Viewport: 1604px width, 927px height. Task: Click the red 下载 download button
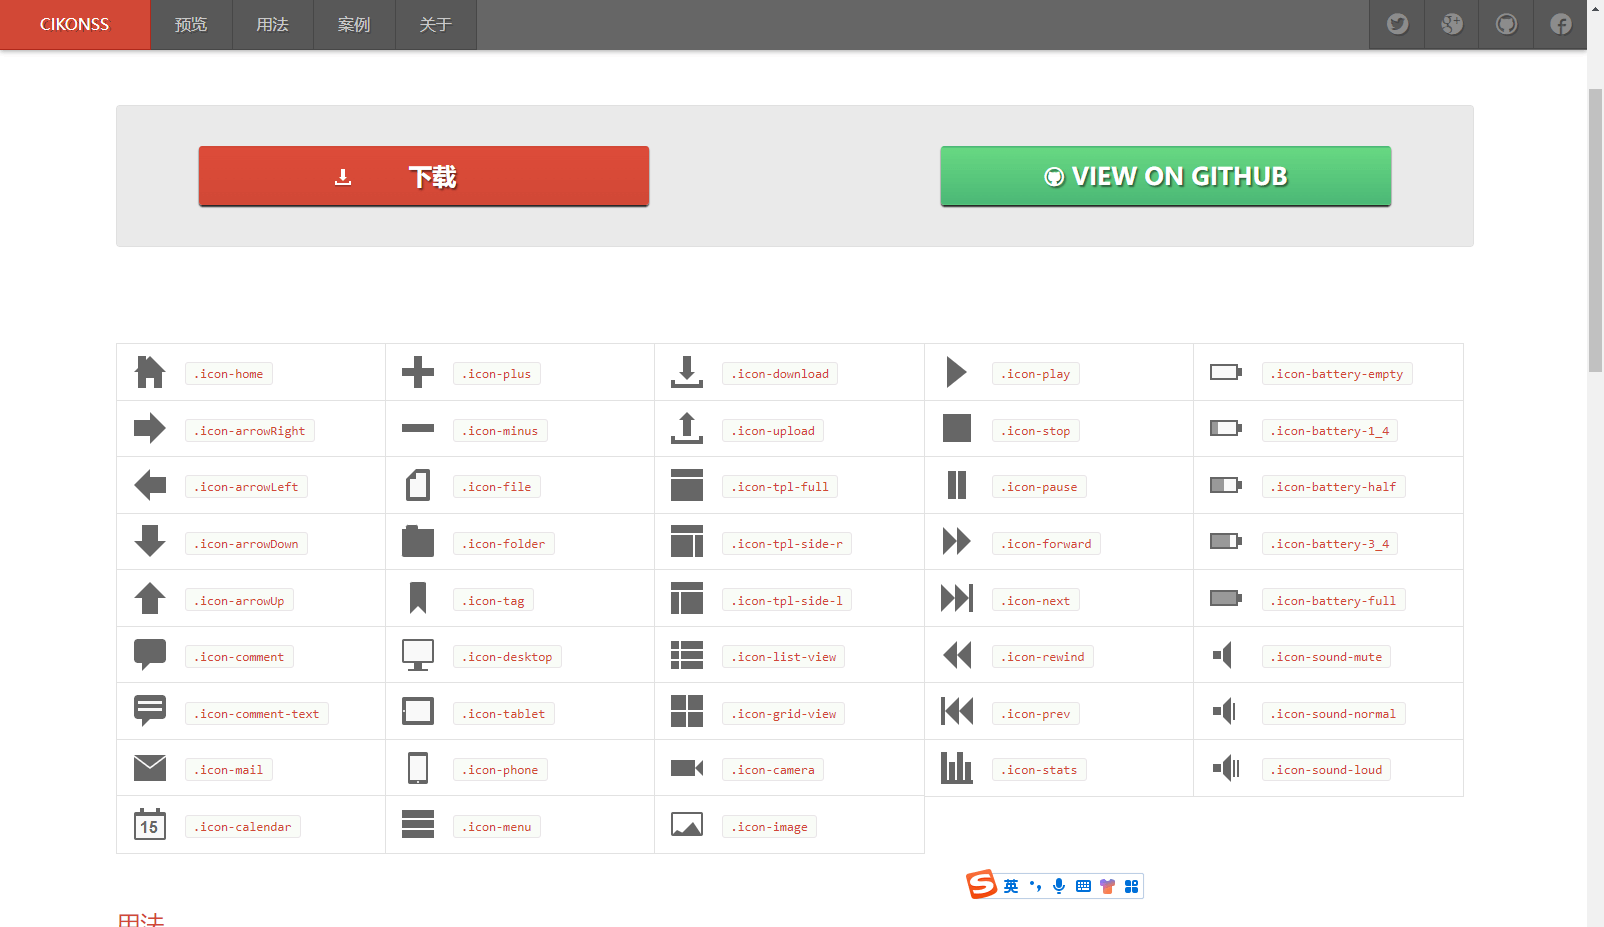point(424,176)
